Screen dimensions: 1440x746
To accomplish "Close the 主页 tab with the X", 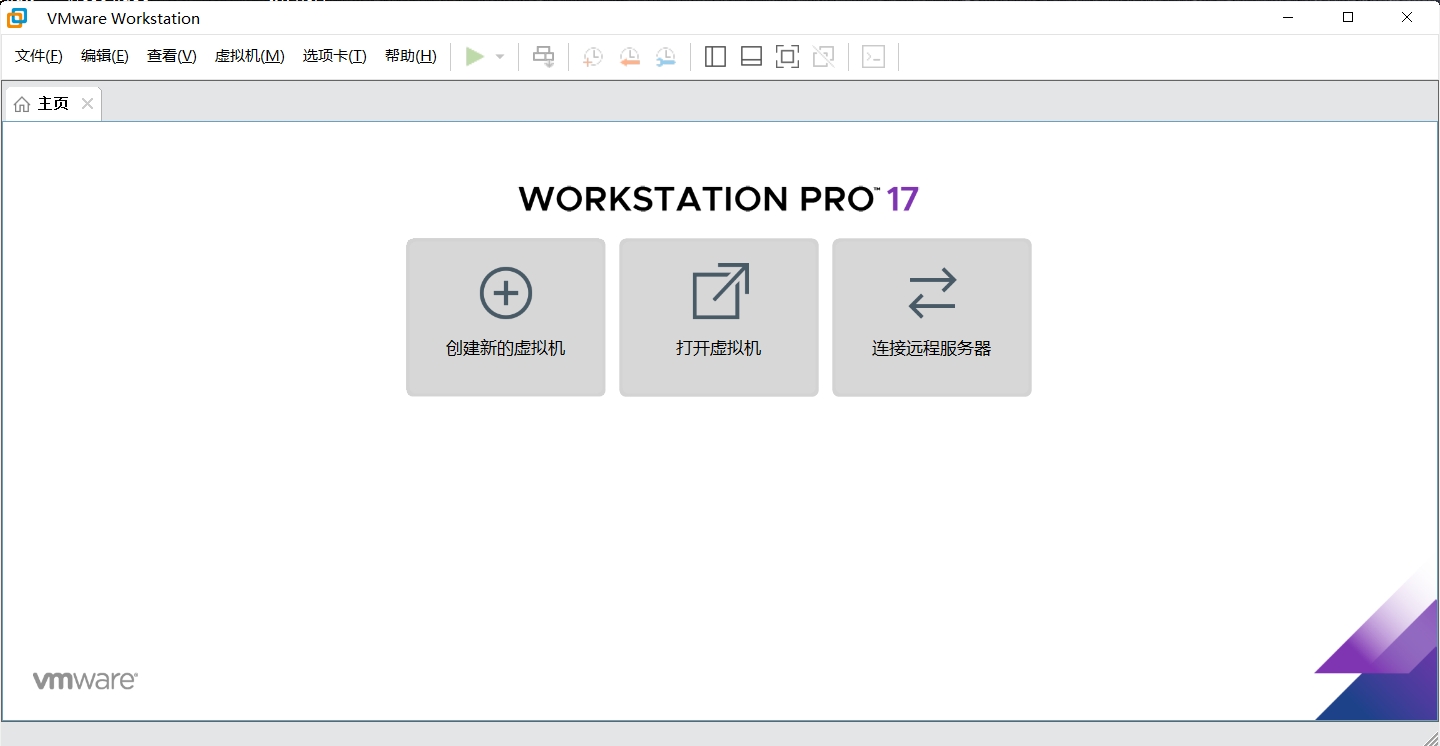I will coord(87,104).
